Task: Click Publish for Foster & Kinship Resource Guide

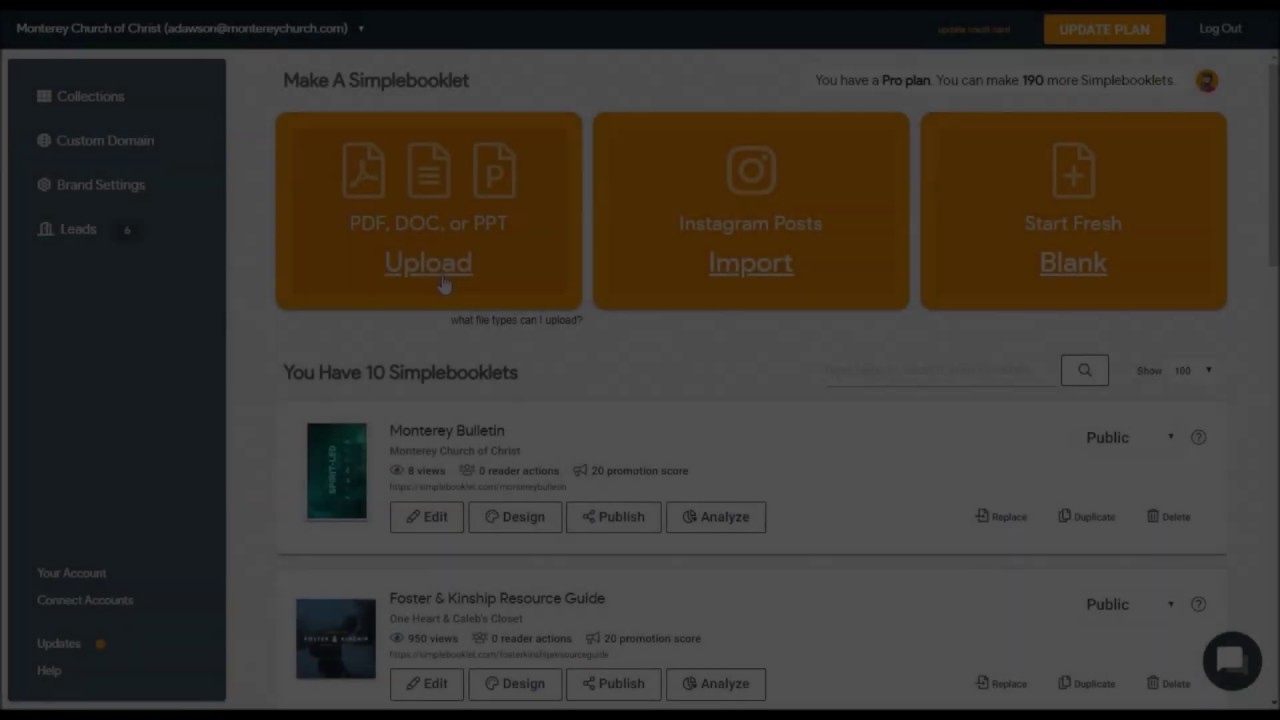Action: point(614,684)
